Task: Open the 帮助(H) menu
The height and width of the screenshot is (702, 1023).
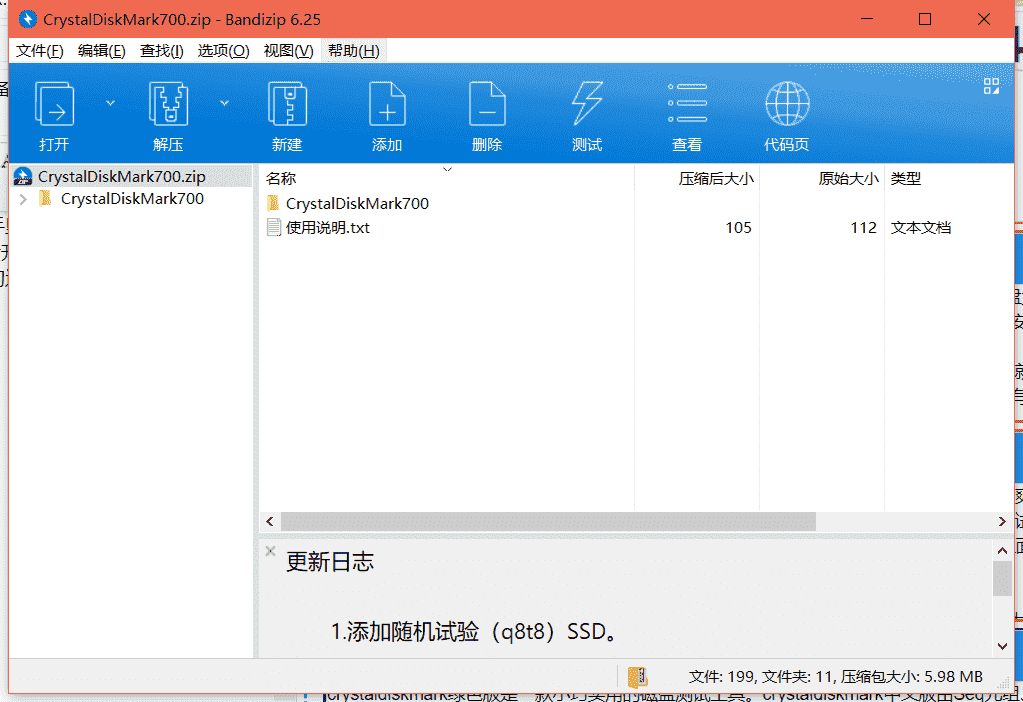Action: pyautogui.click(x=354, y=51)
